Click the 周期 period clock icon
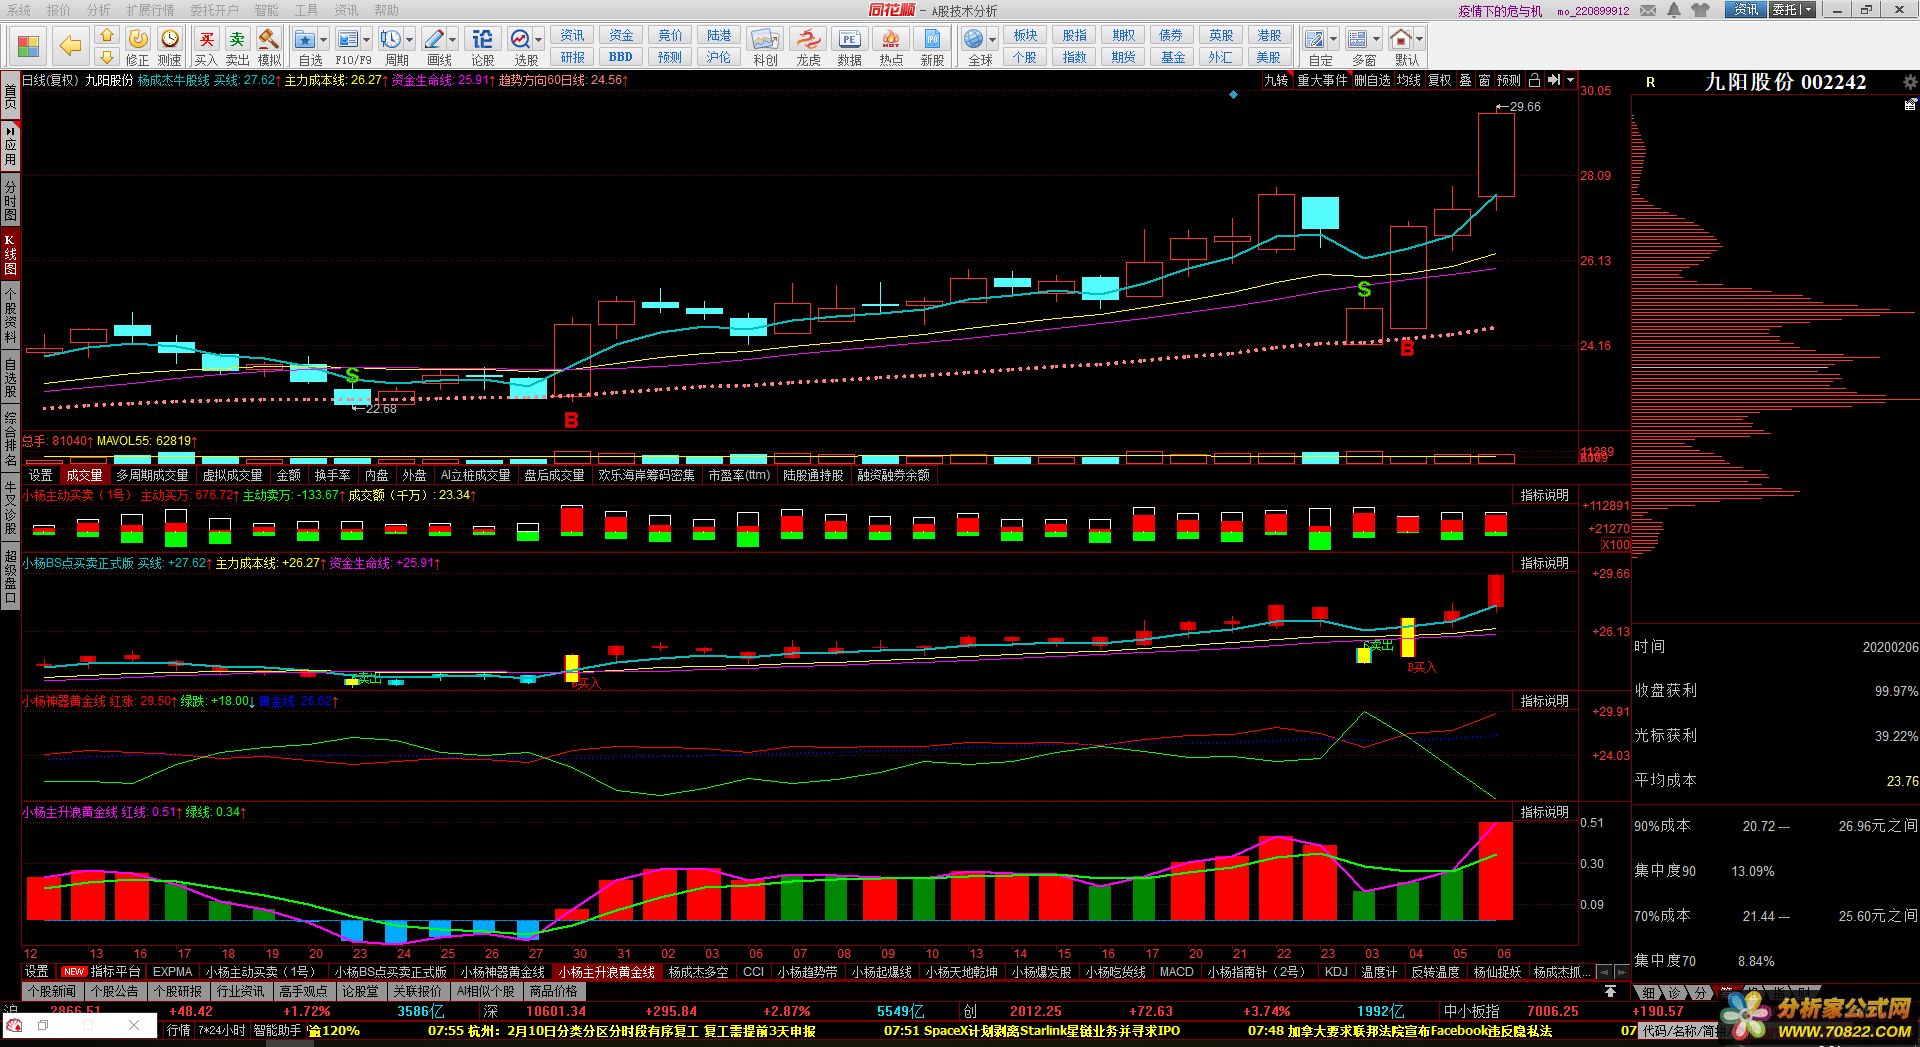Image resolution: width=1920 pixels, height=1047 pixels. point(391,39)
